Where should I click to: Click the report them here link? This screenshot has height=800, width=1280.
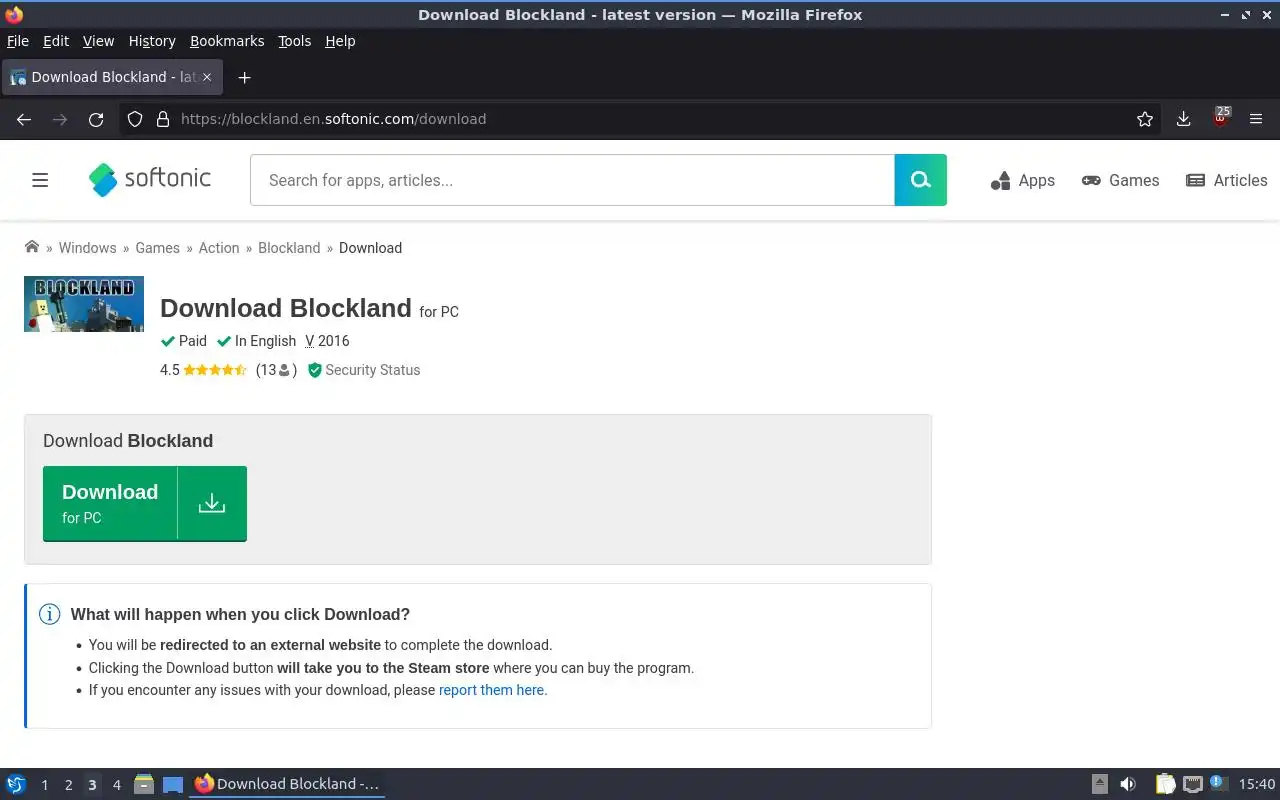click(493, 690)
